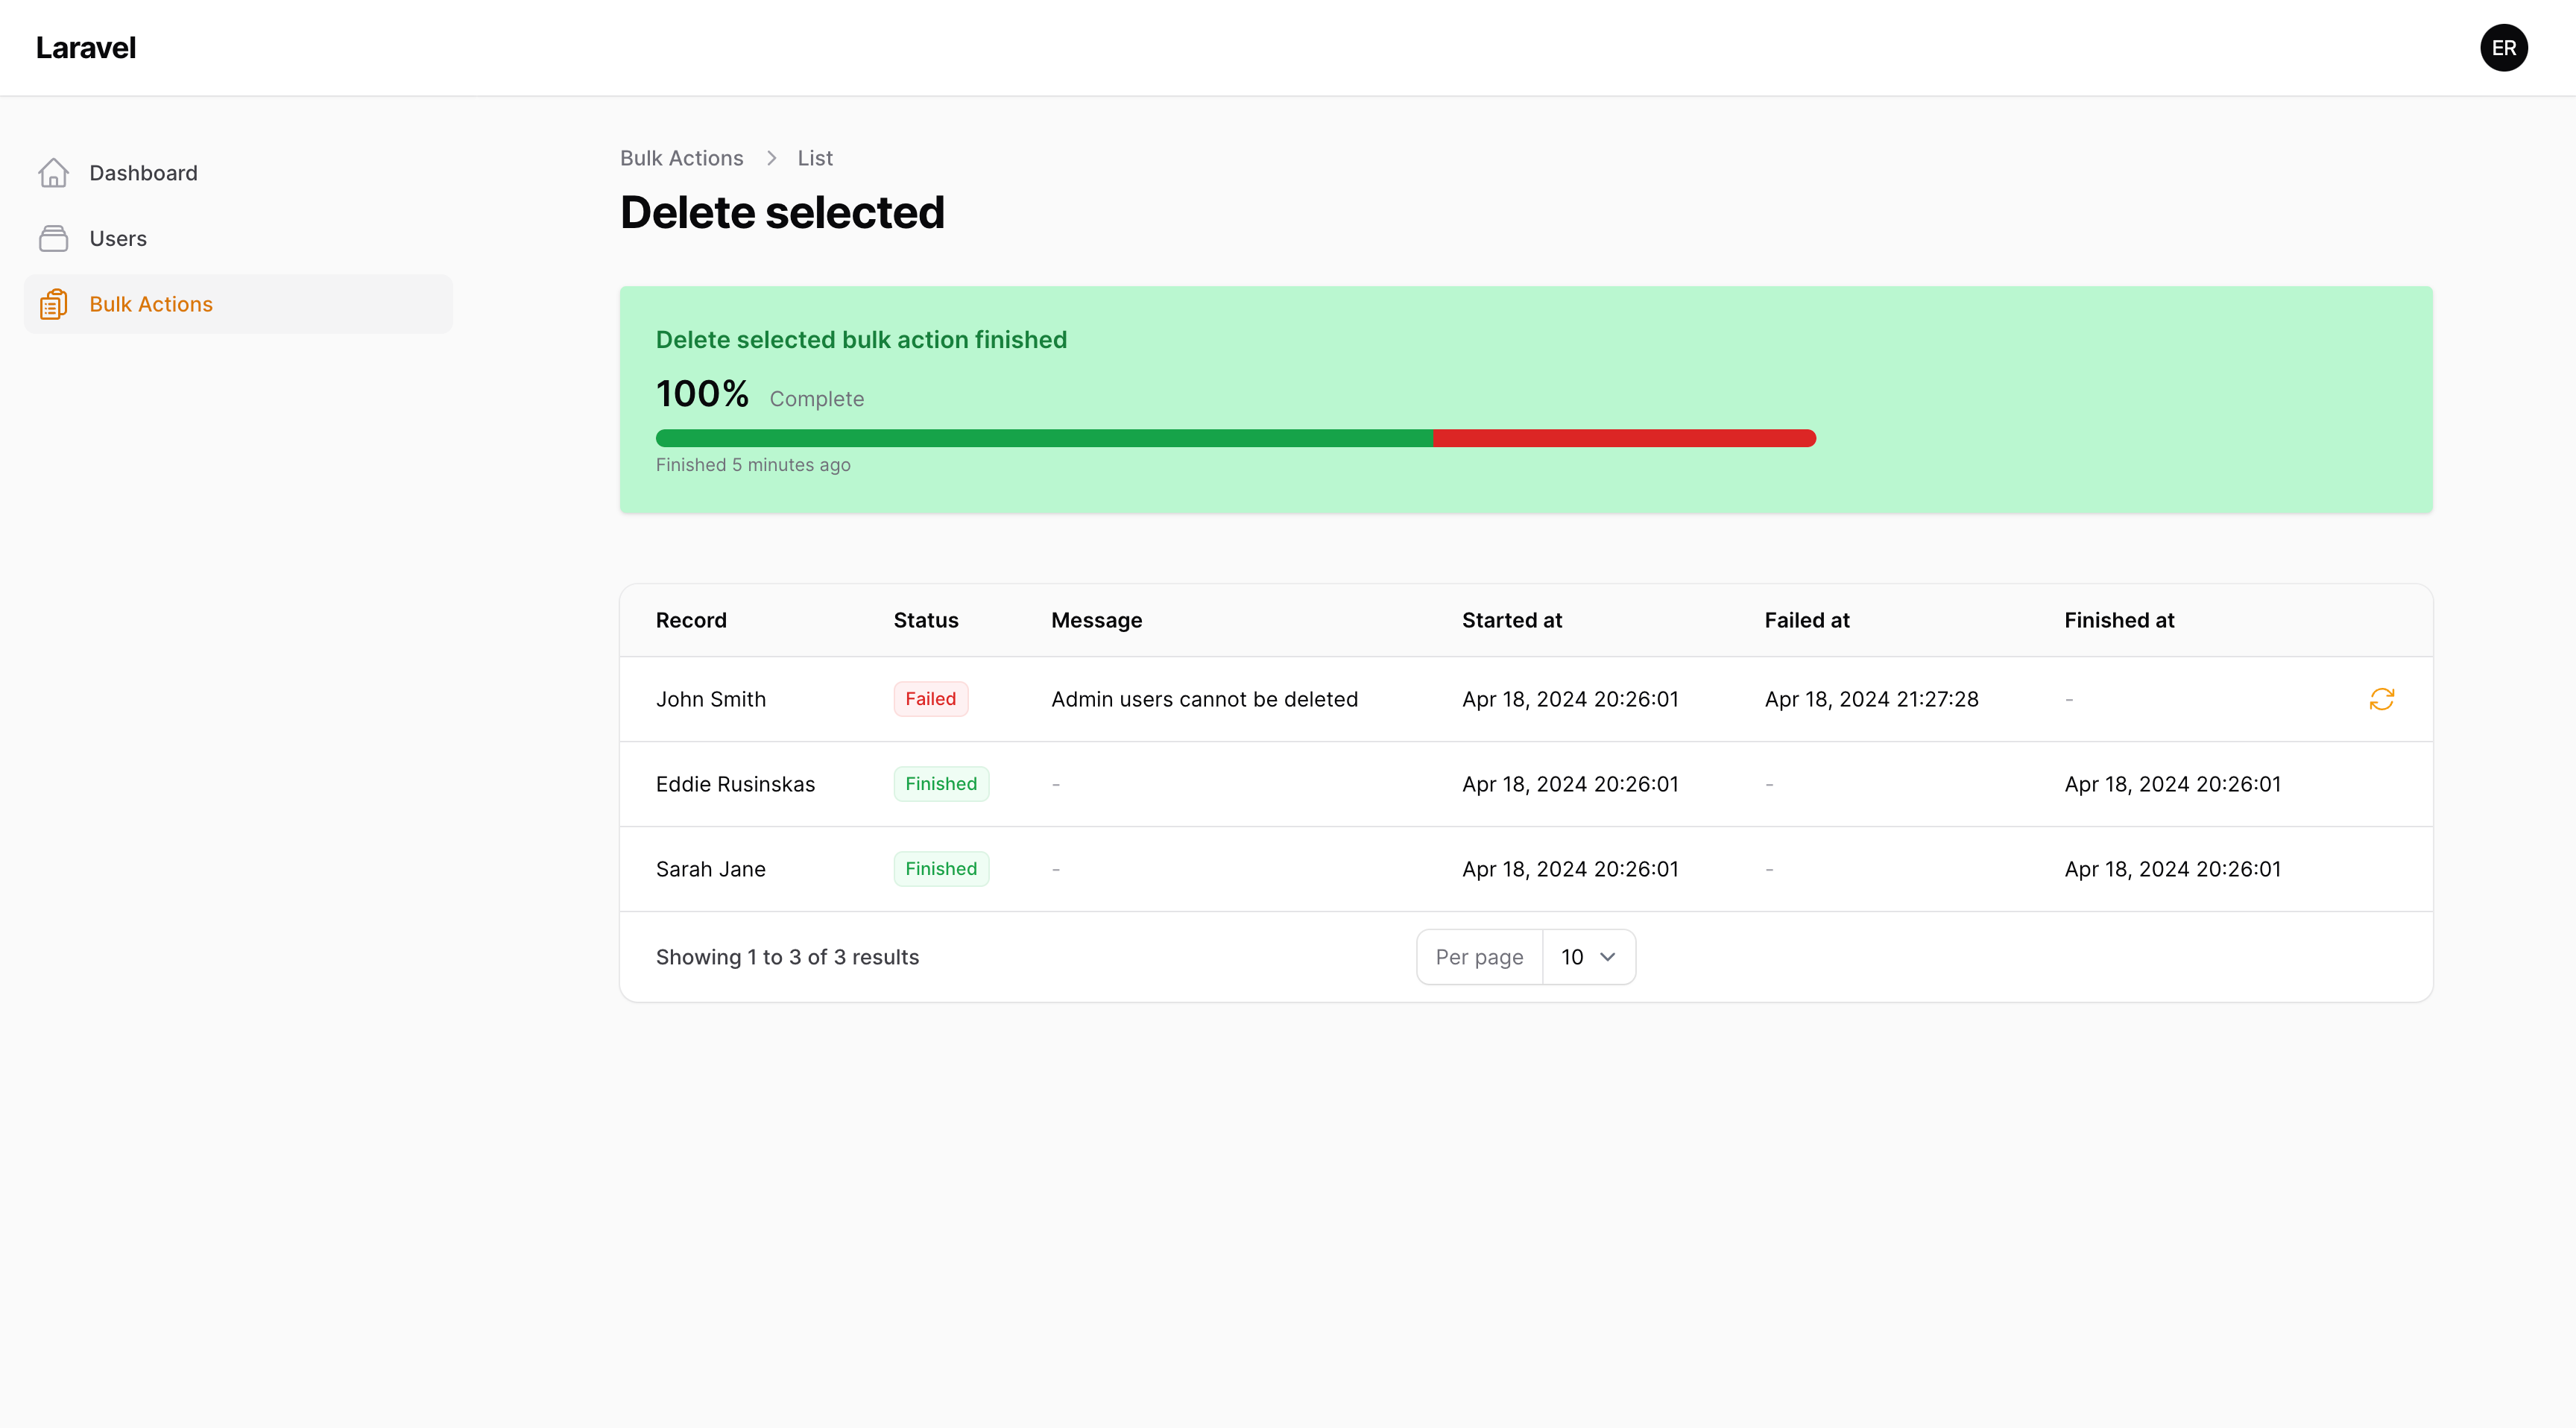Select the Bulk Actions sidebar menu item
This screenshot has width=2576, height=1428.
coord(151,303)
